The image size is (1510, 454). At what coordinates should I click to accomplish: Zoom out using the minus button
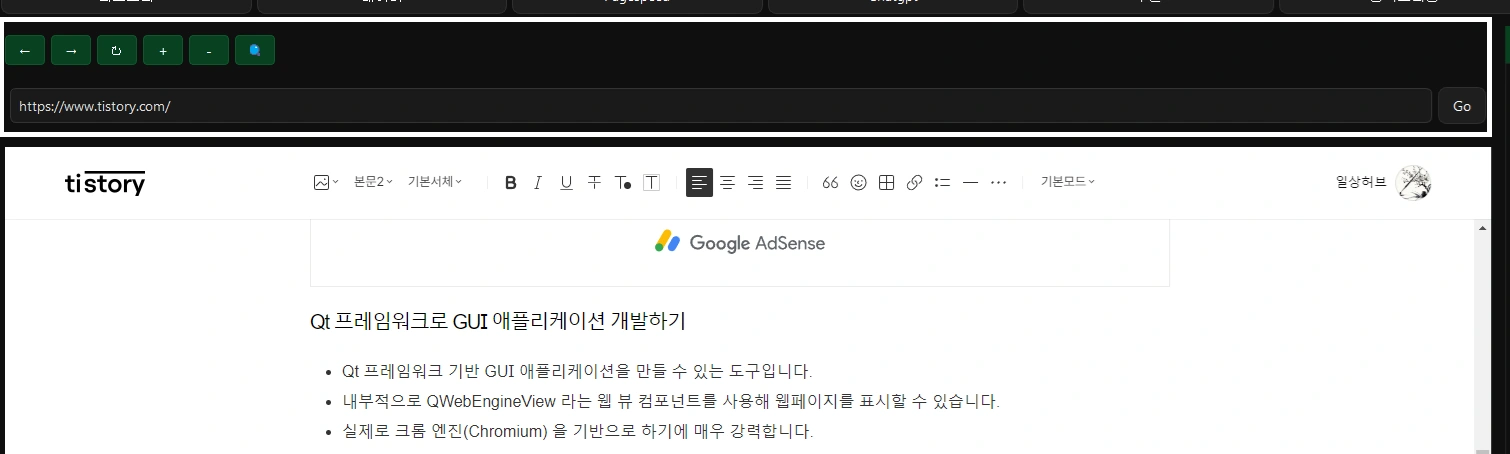(209, 50)
